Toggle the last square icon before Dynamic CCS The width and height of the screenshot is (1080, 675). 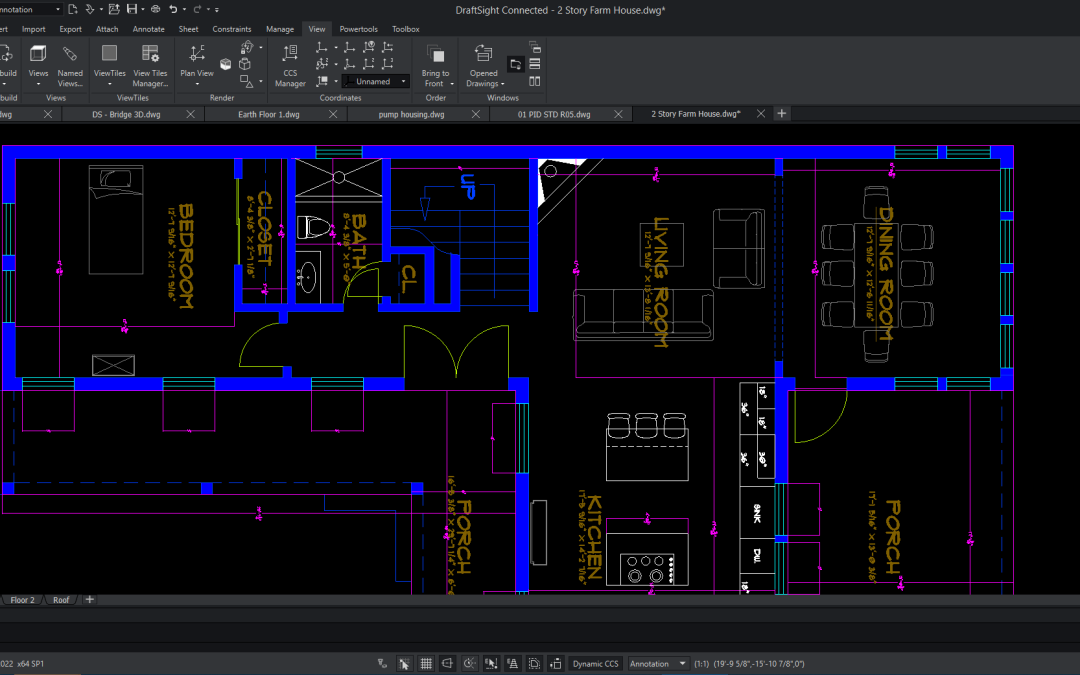pyautogui.click(x=556, y=664)
